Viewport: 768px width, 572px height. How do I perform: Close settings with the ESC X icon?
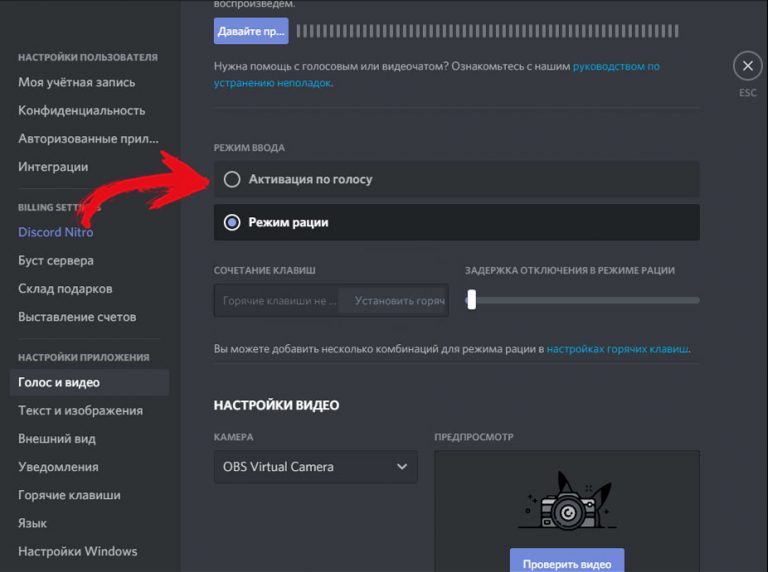747,67
